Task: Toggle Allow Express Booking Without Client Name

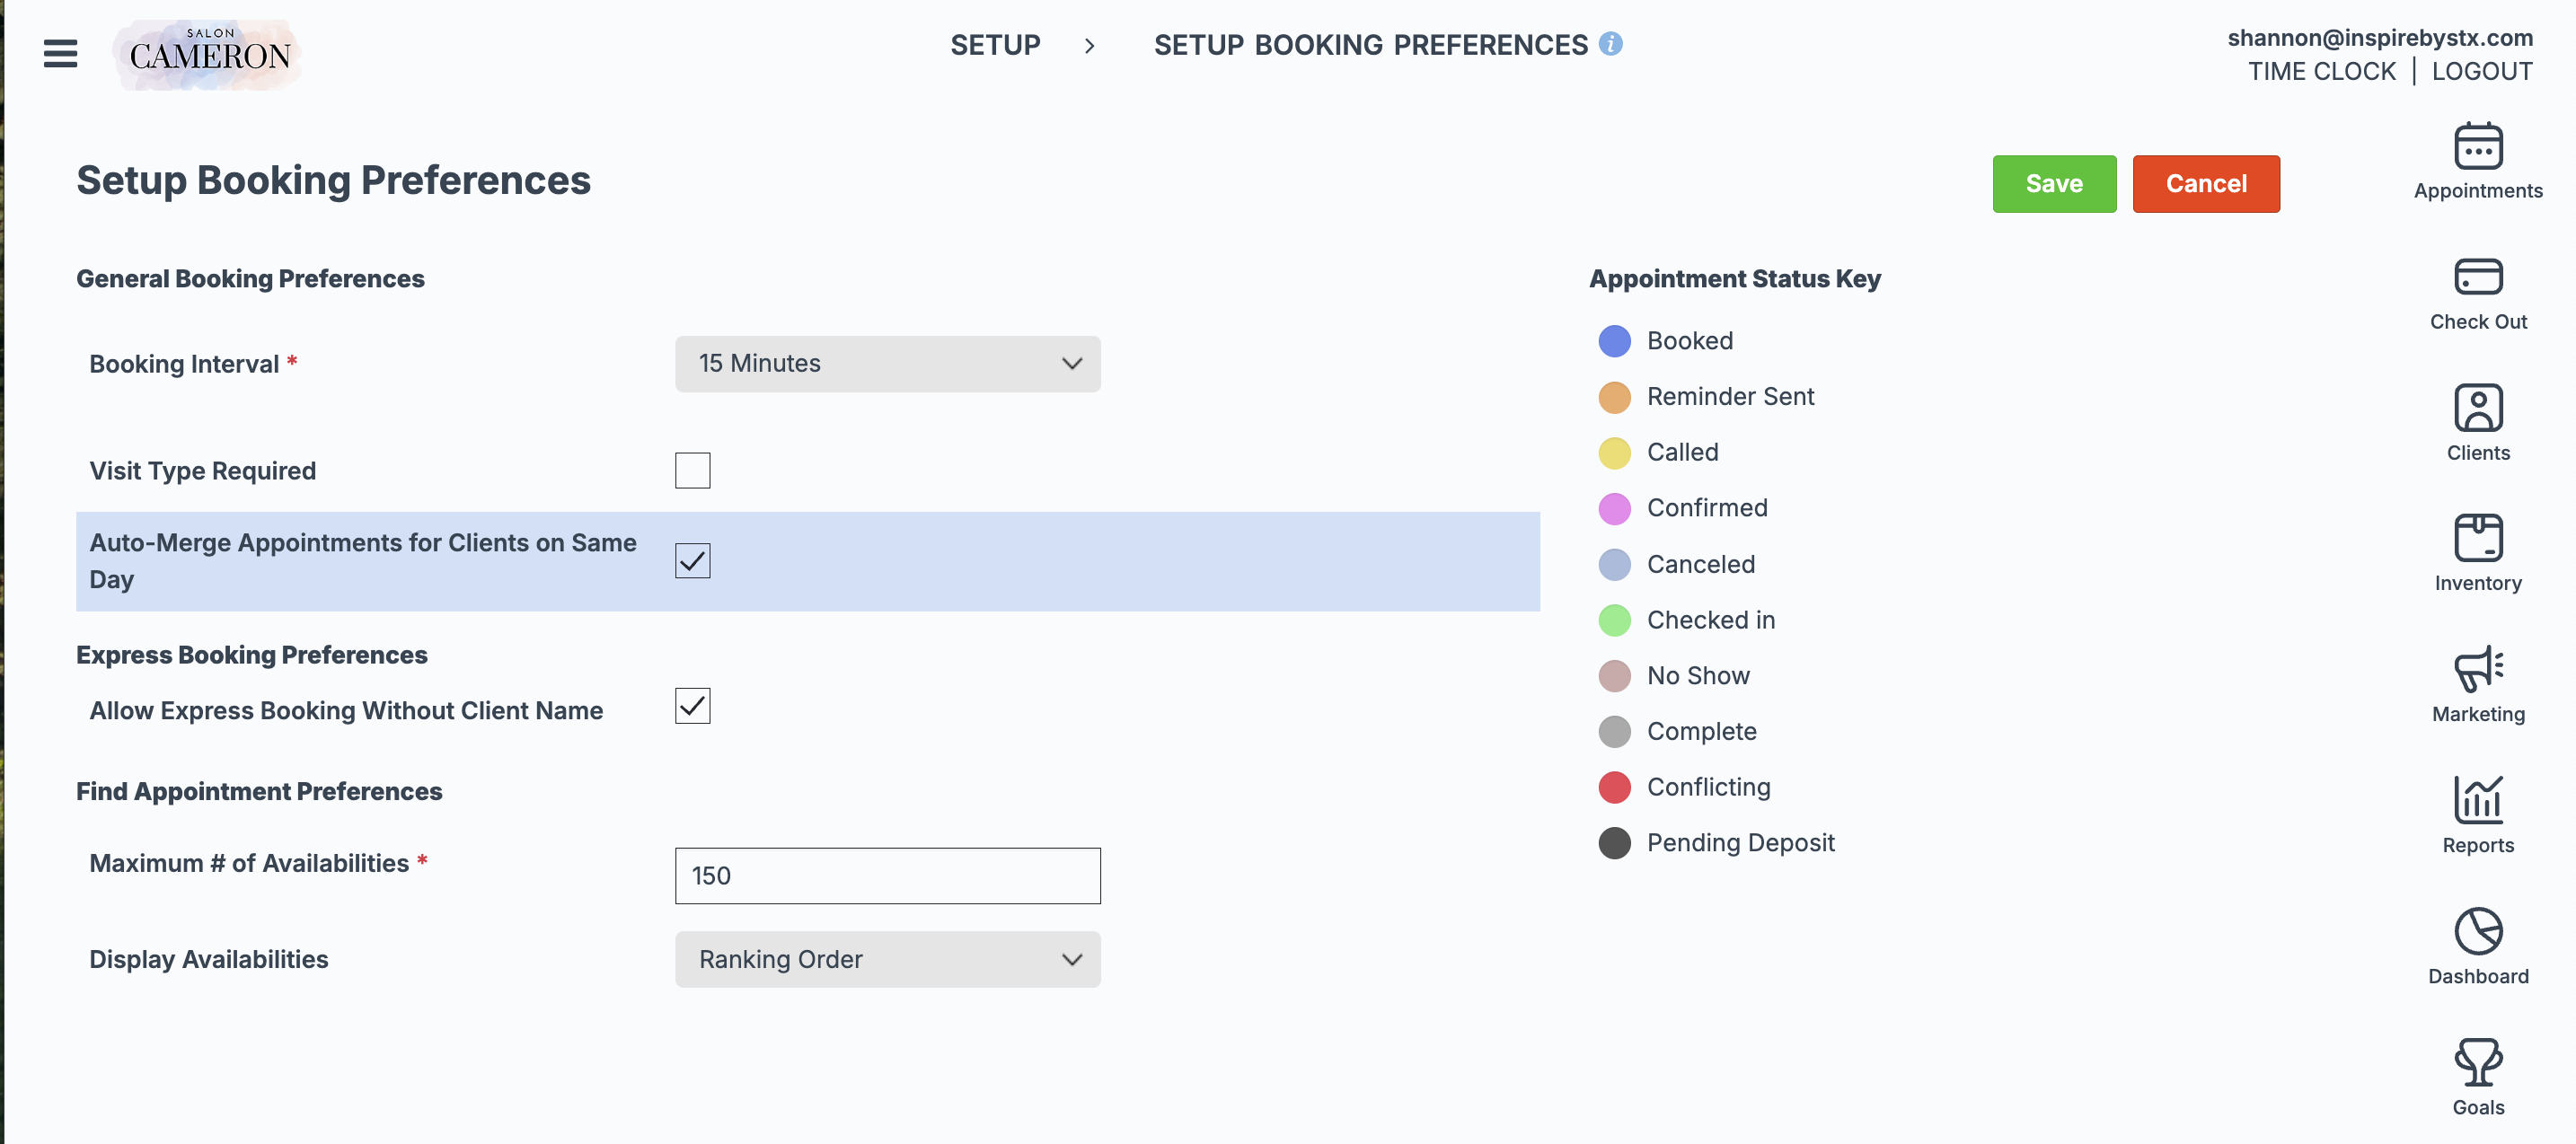Action: pos(692,706)
